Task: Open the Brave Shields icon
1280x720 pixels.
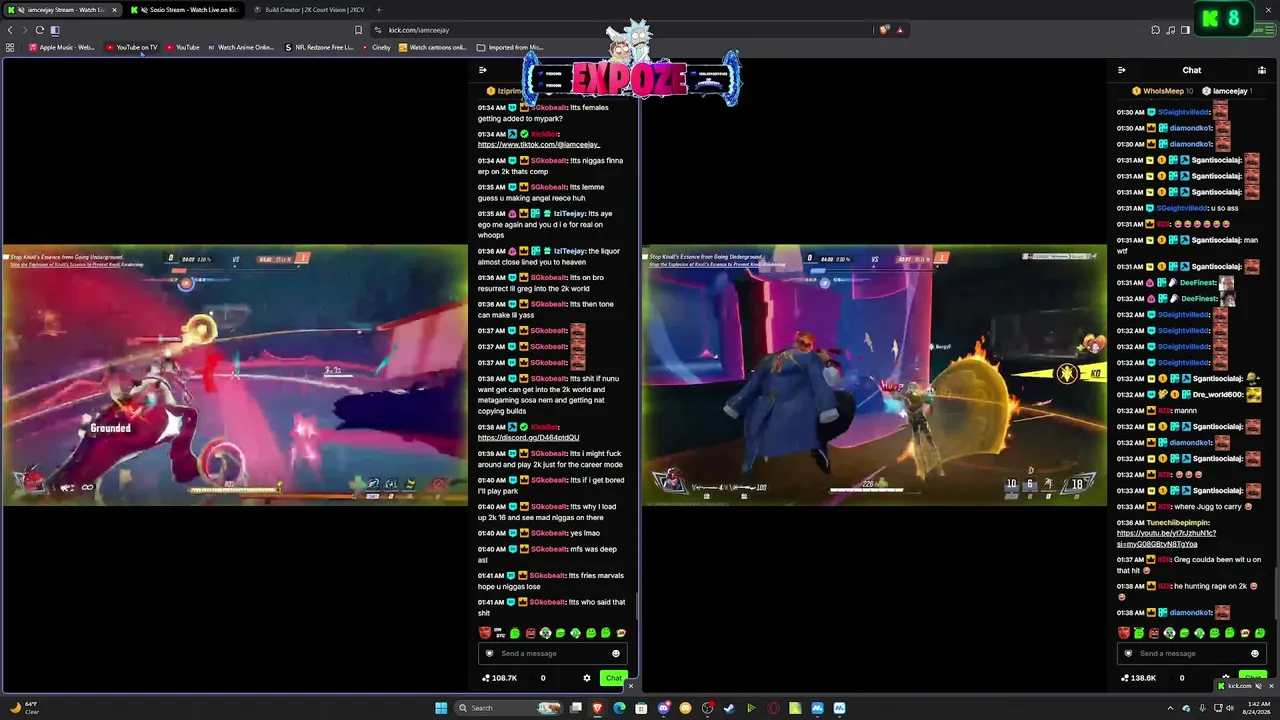Action: (884, 30)
